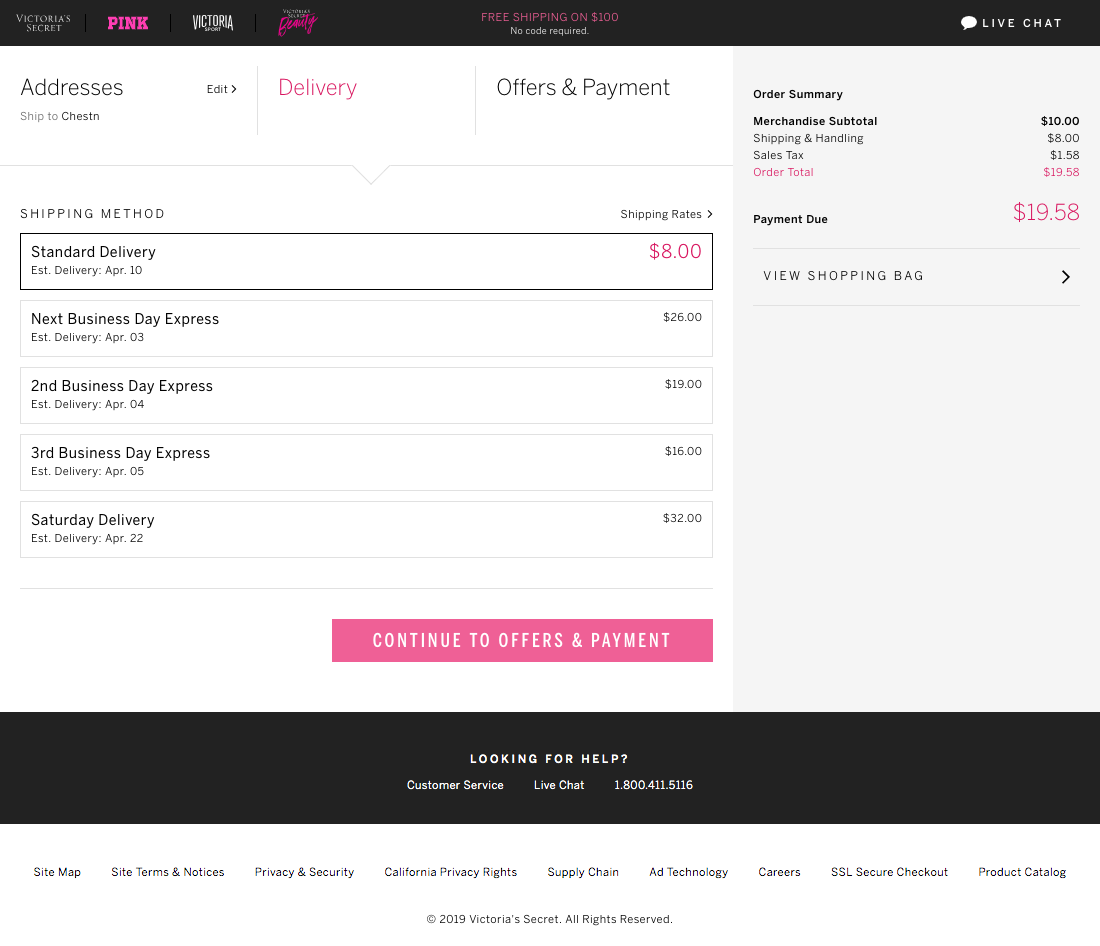Call the 1.800.411.5116 help number

653,785
